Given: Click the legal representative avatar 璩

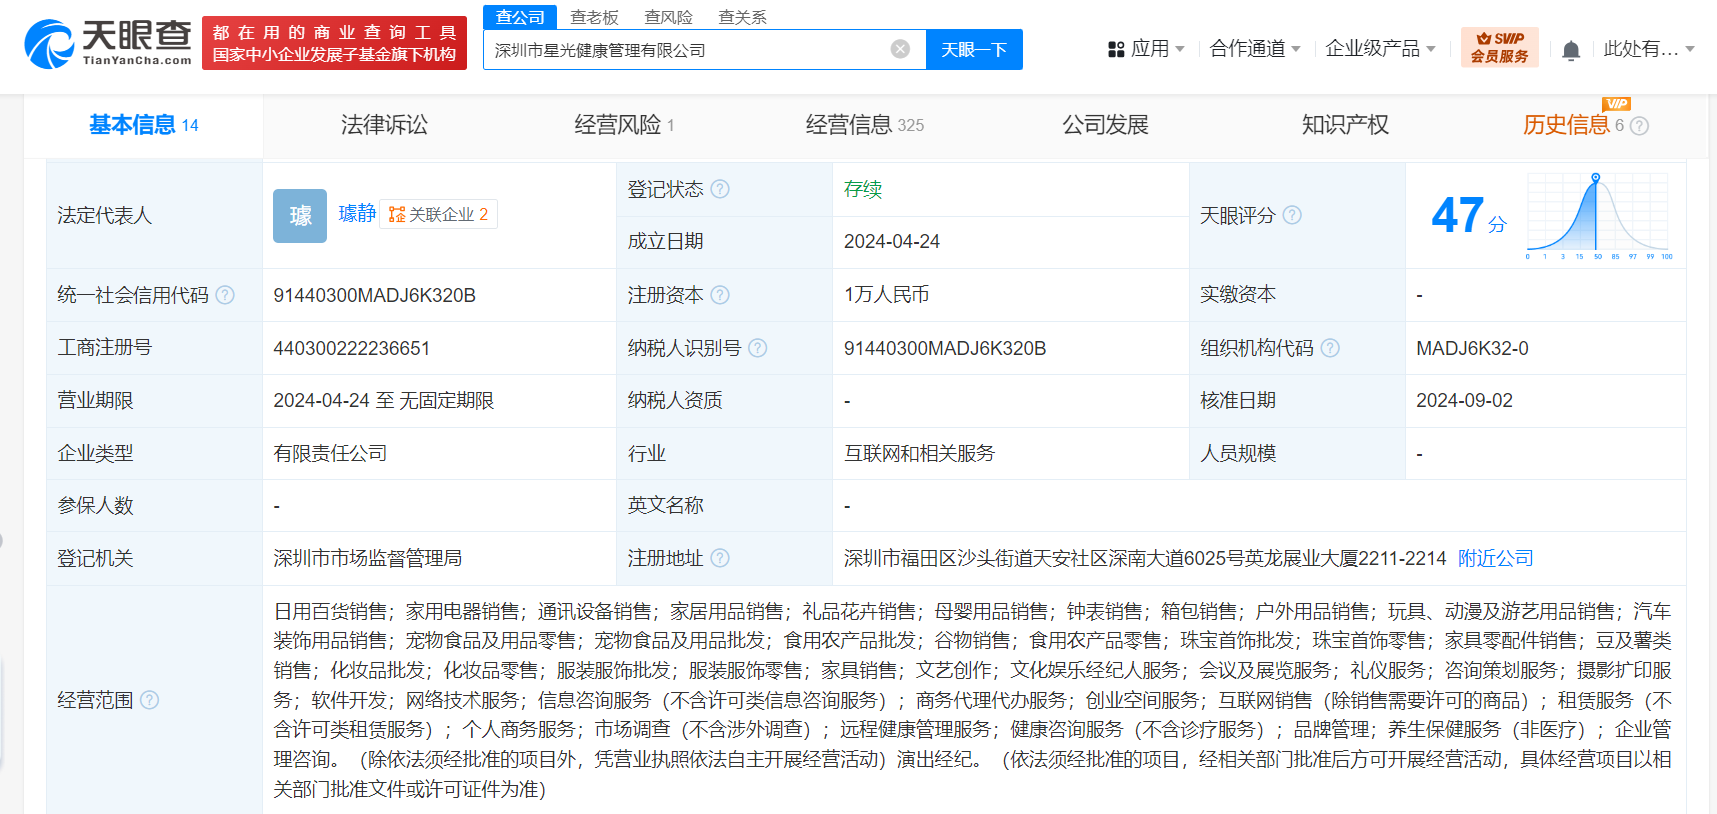Looking at the screenshot, I should click(x=300, y=216).
